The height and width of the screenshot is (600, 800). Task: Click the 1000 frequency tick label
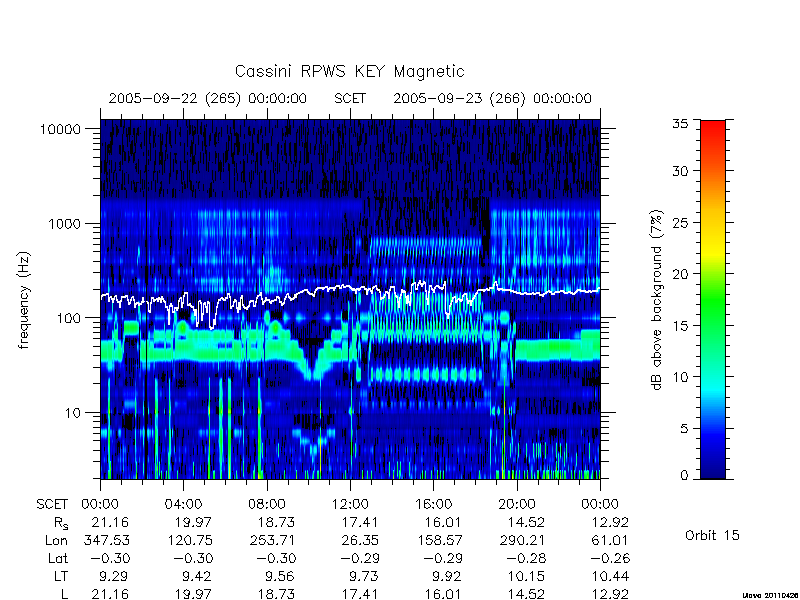click(x=64, y=224)
